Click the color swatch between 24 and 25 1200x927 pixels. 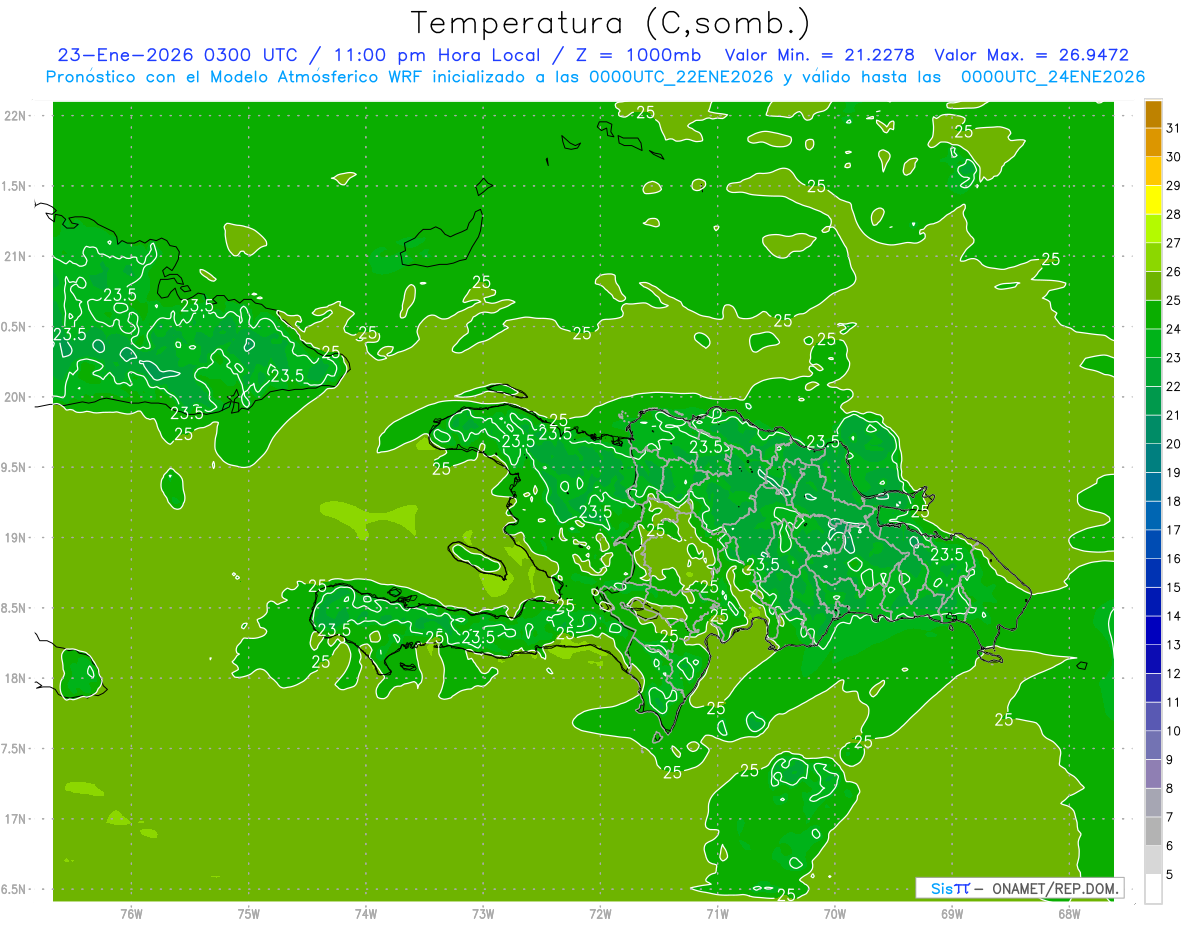click(1153, 315)
